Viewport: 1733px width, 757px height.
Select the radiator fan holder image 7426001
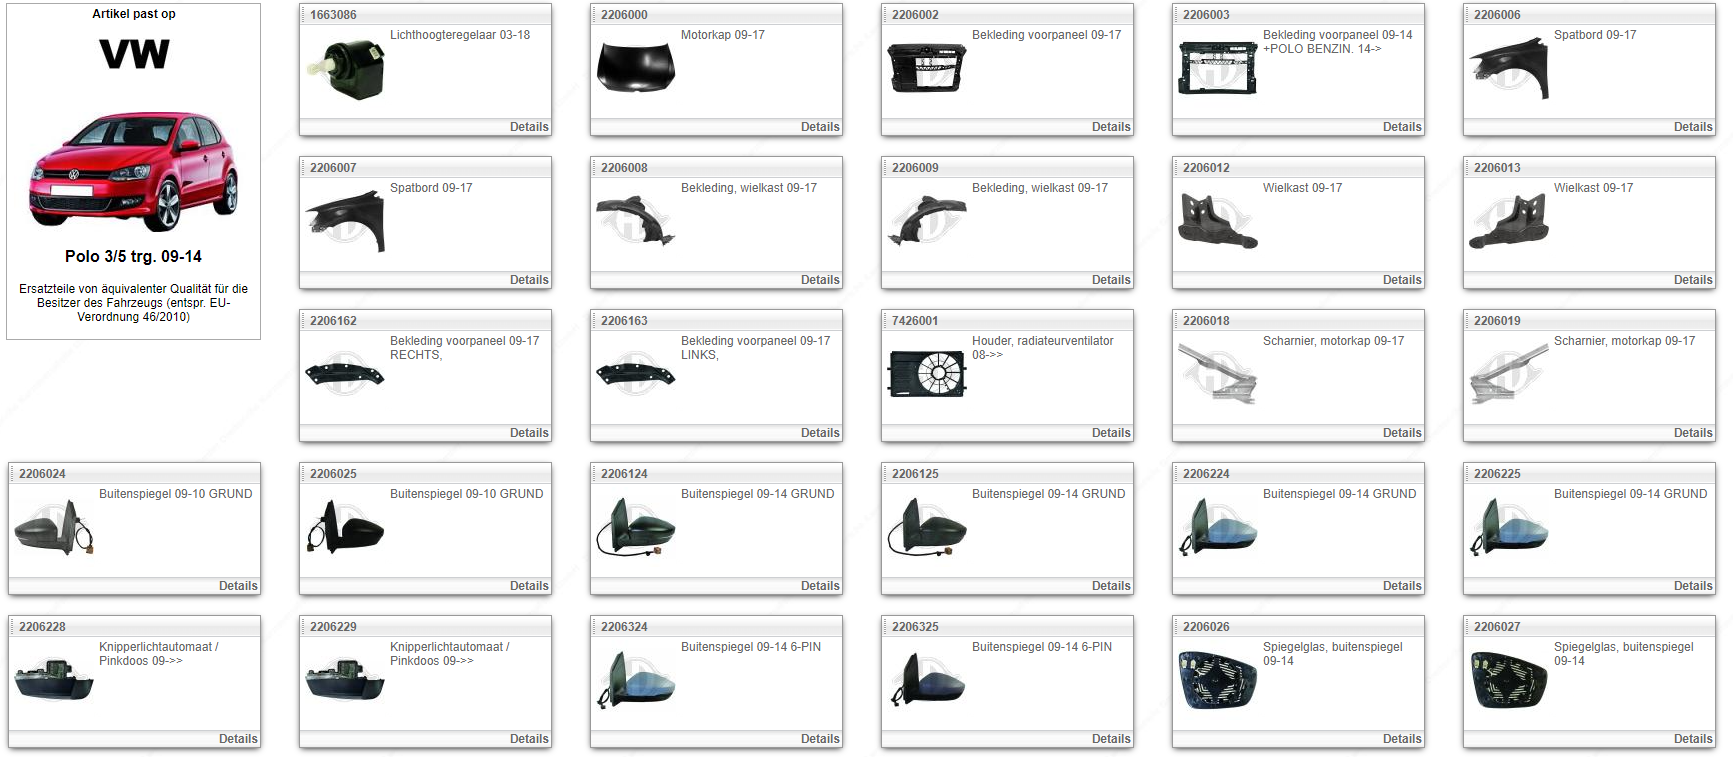click(x=927, y=374)
